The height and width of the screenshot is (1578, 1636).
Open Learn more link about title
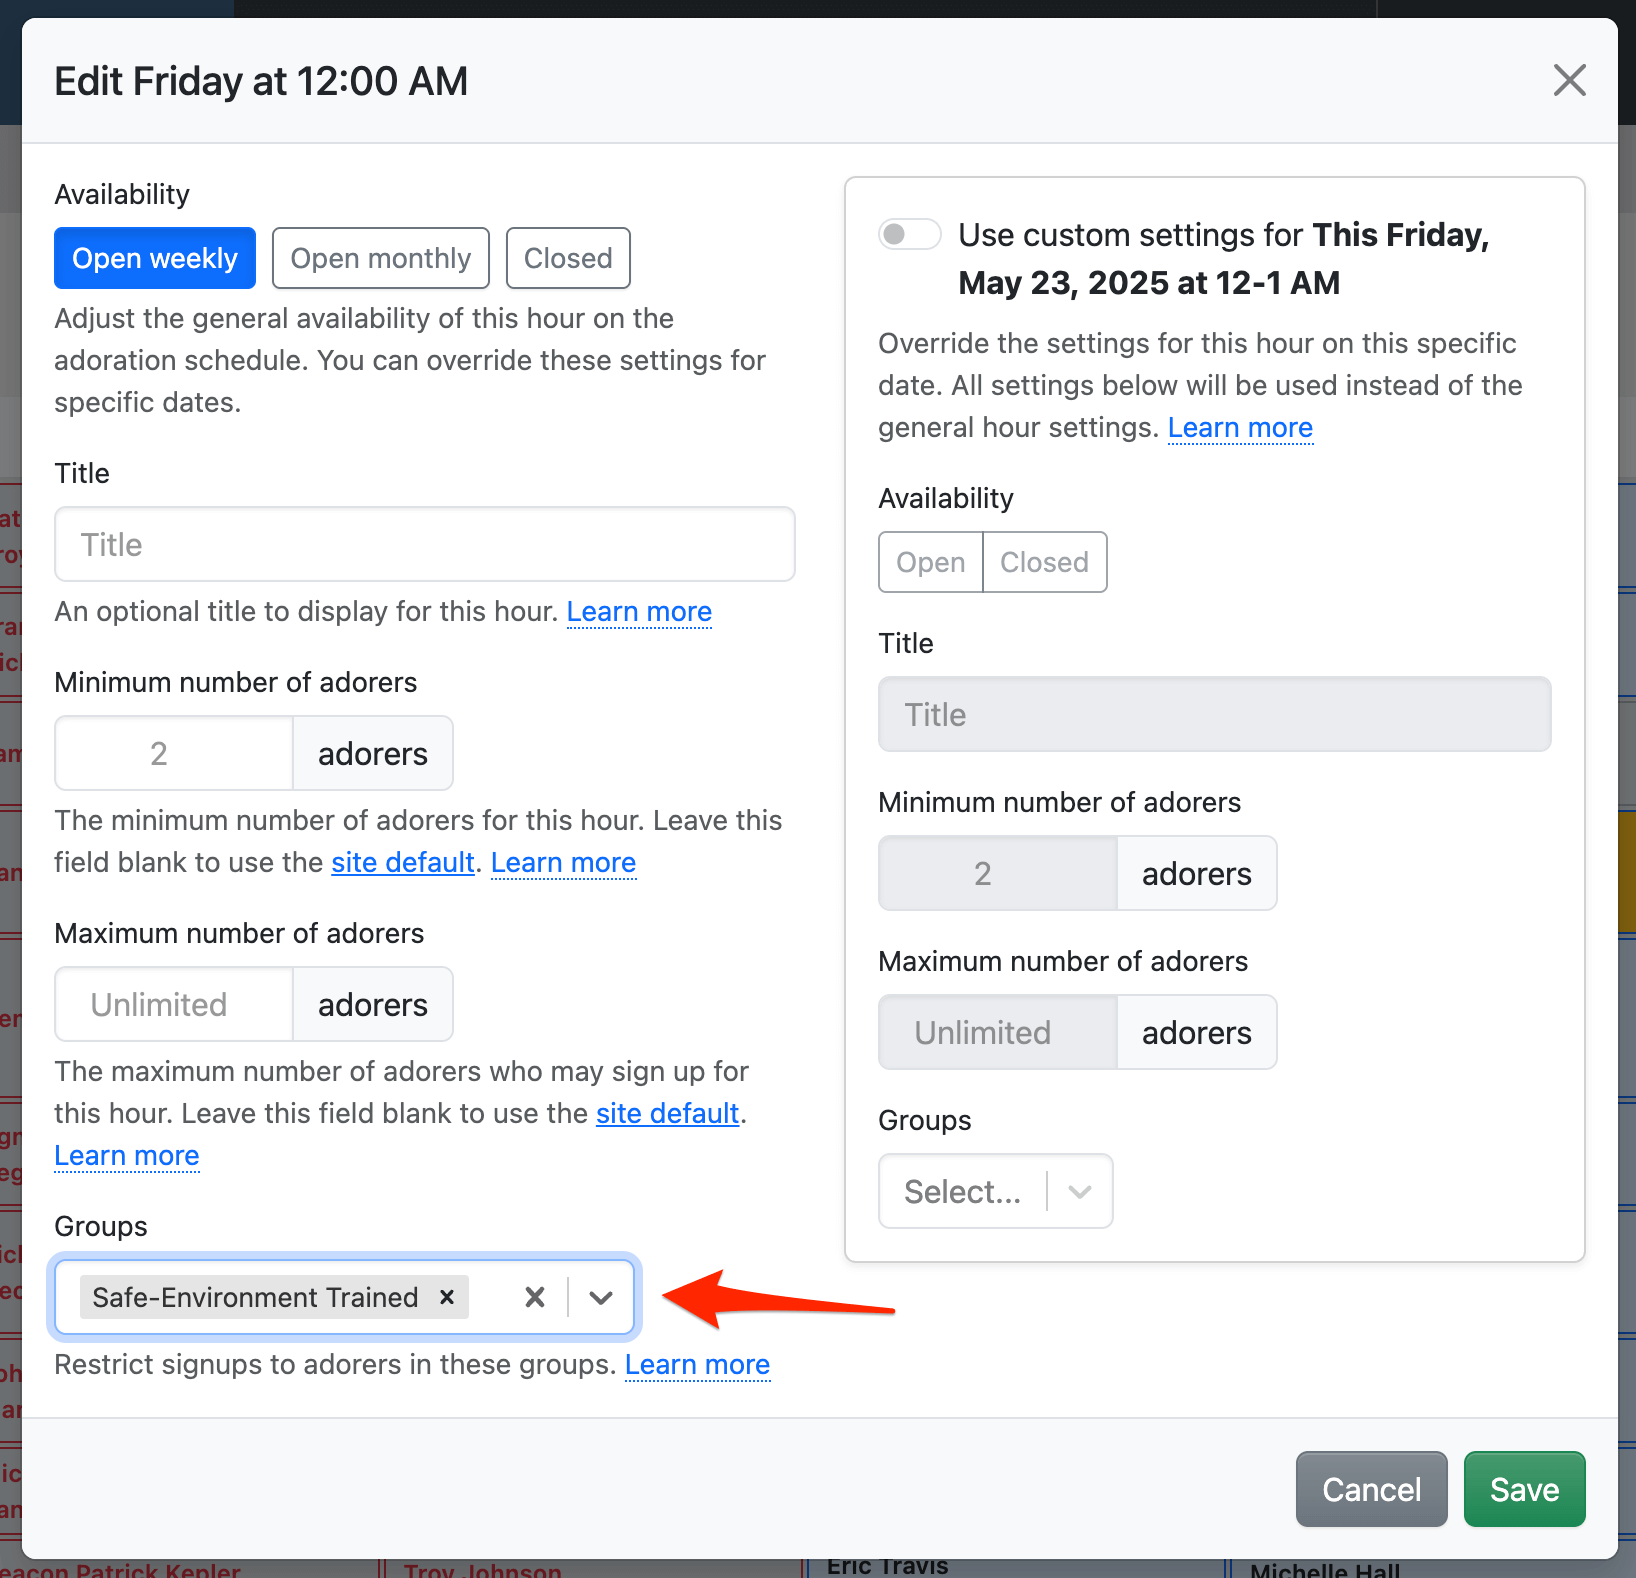(639, 611)
